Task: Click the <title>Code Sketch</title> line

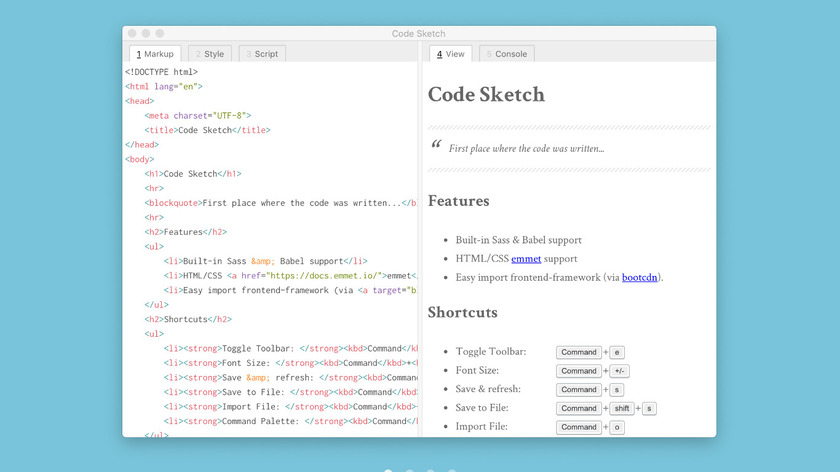Action: pyautogui.click(x=207, y=130)
